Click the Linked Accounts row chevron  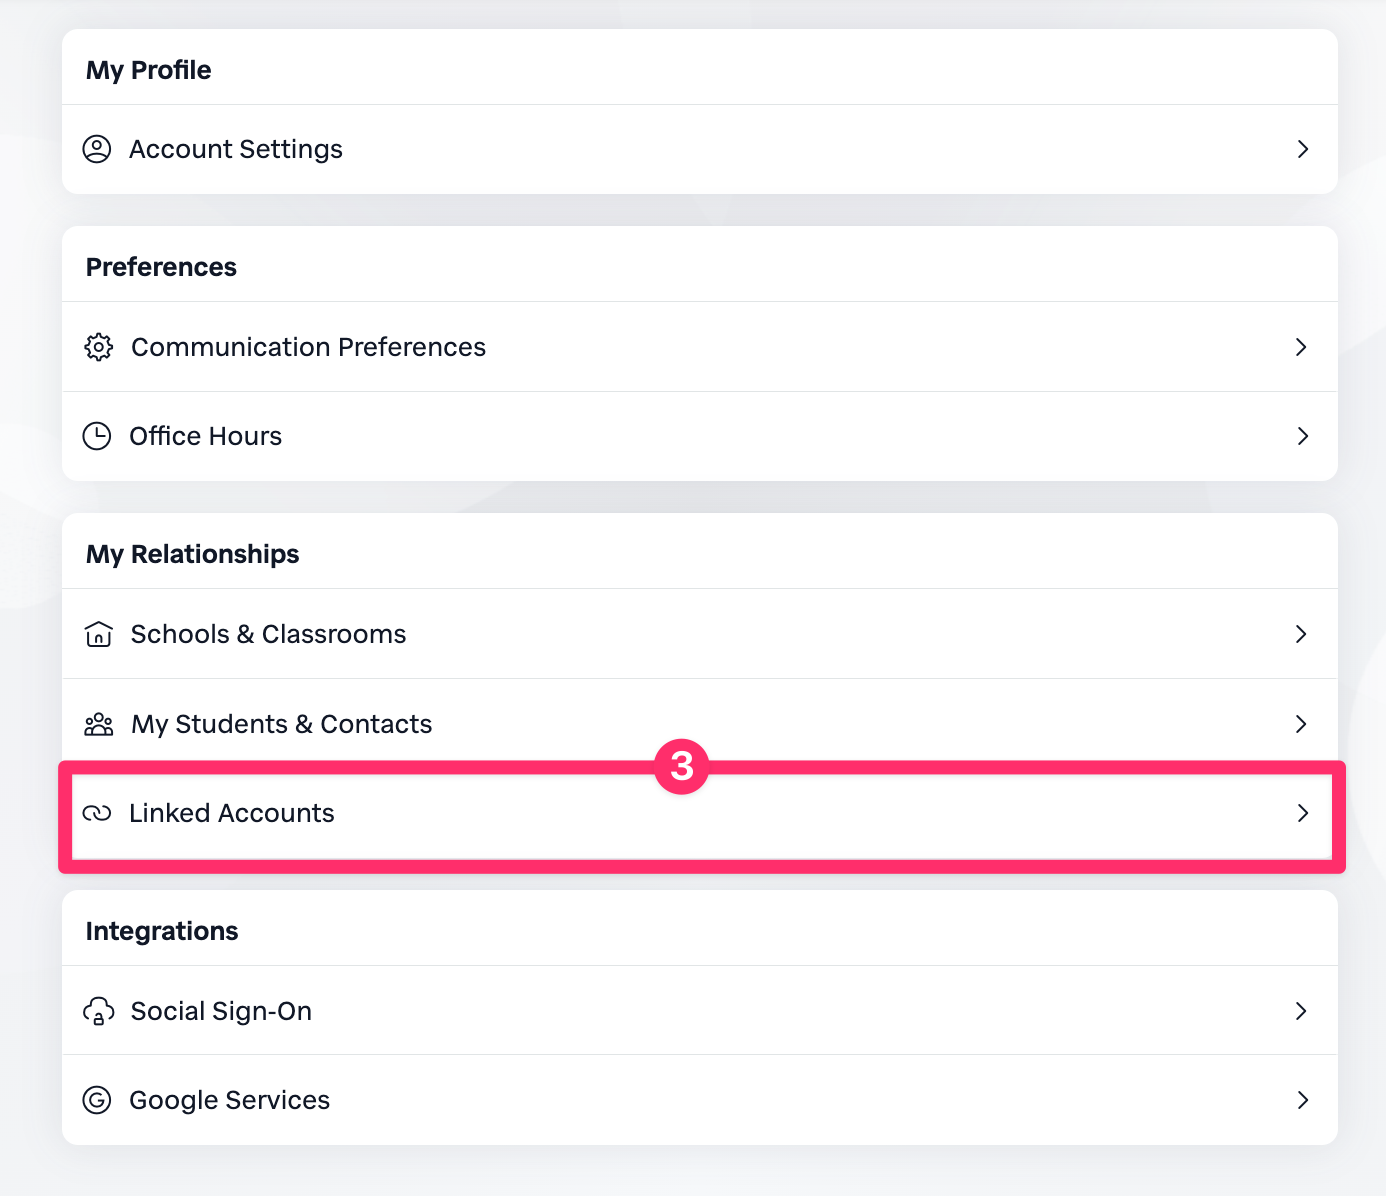pyautogui.click(x=1303, y=813)
